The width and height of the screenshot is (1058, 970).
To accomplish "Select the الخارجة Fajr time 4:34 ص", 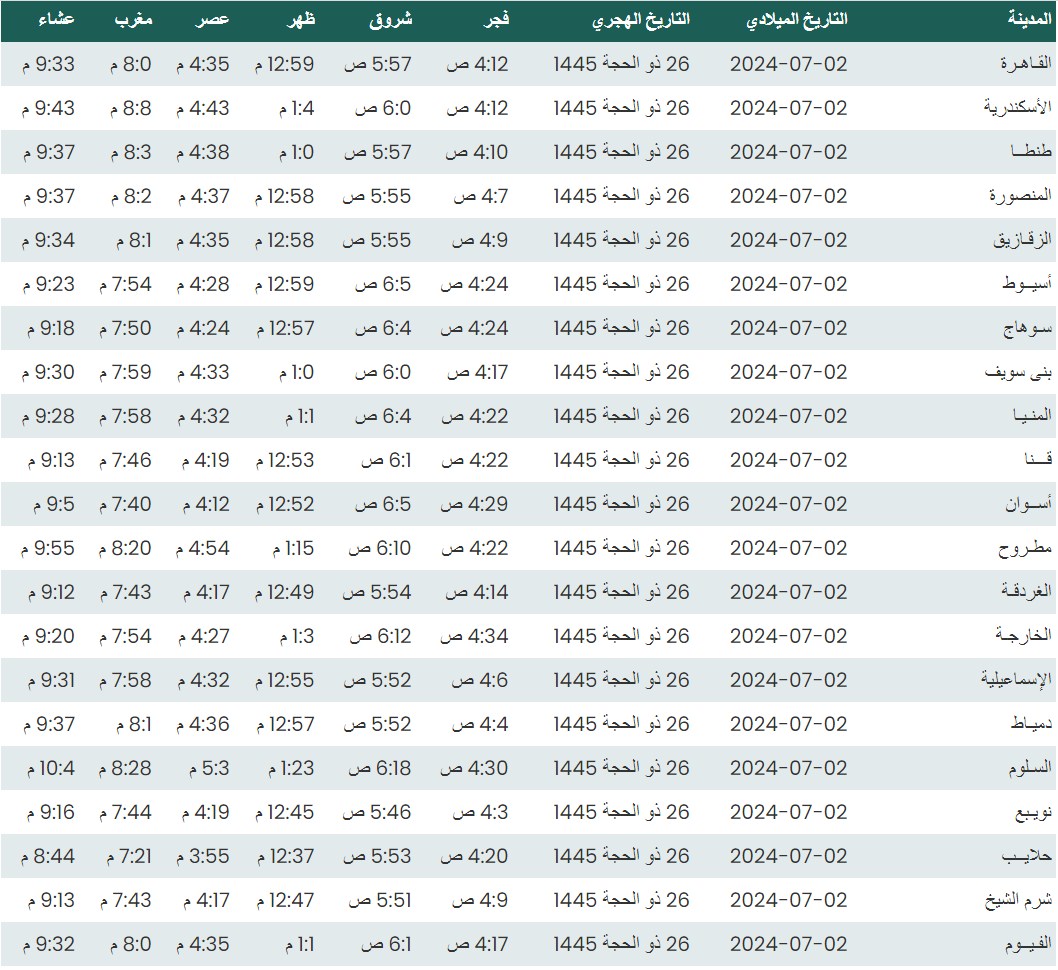I will 475,636.
